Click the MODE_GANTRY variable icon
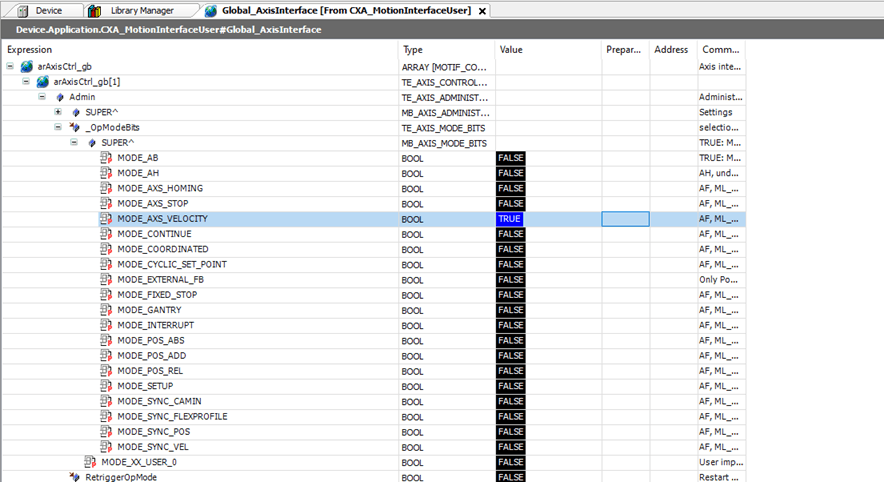Screen dimensions: 885x483 [x=107, y=310]
